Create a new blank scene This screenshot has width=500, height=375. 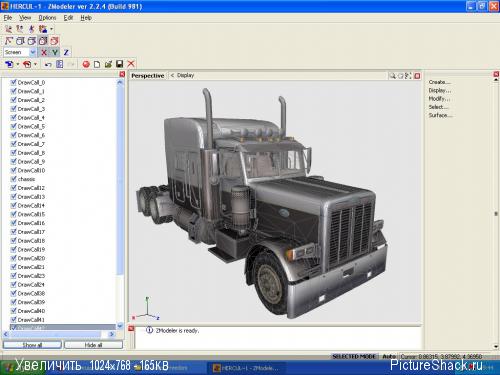point(97,64)
